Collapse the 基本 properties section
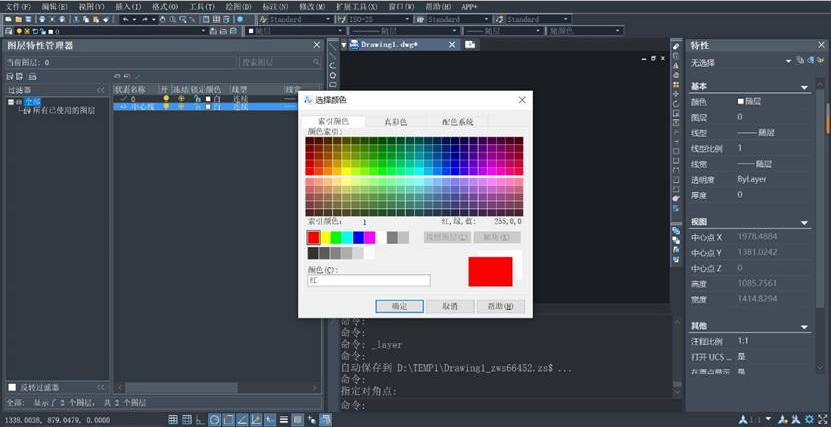This screenshot has height=428, width=831. (805, 88)
